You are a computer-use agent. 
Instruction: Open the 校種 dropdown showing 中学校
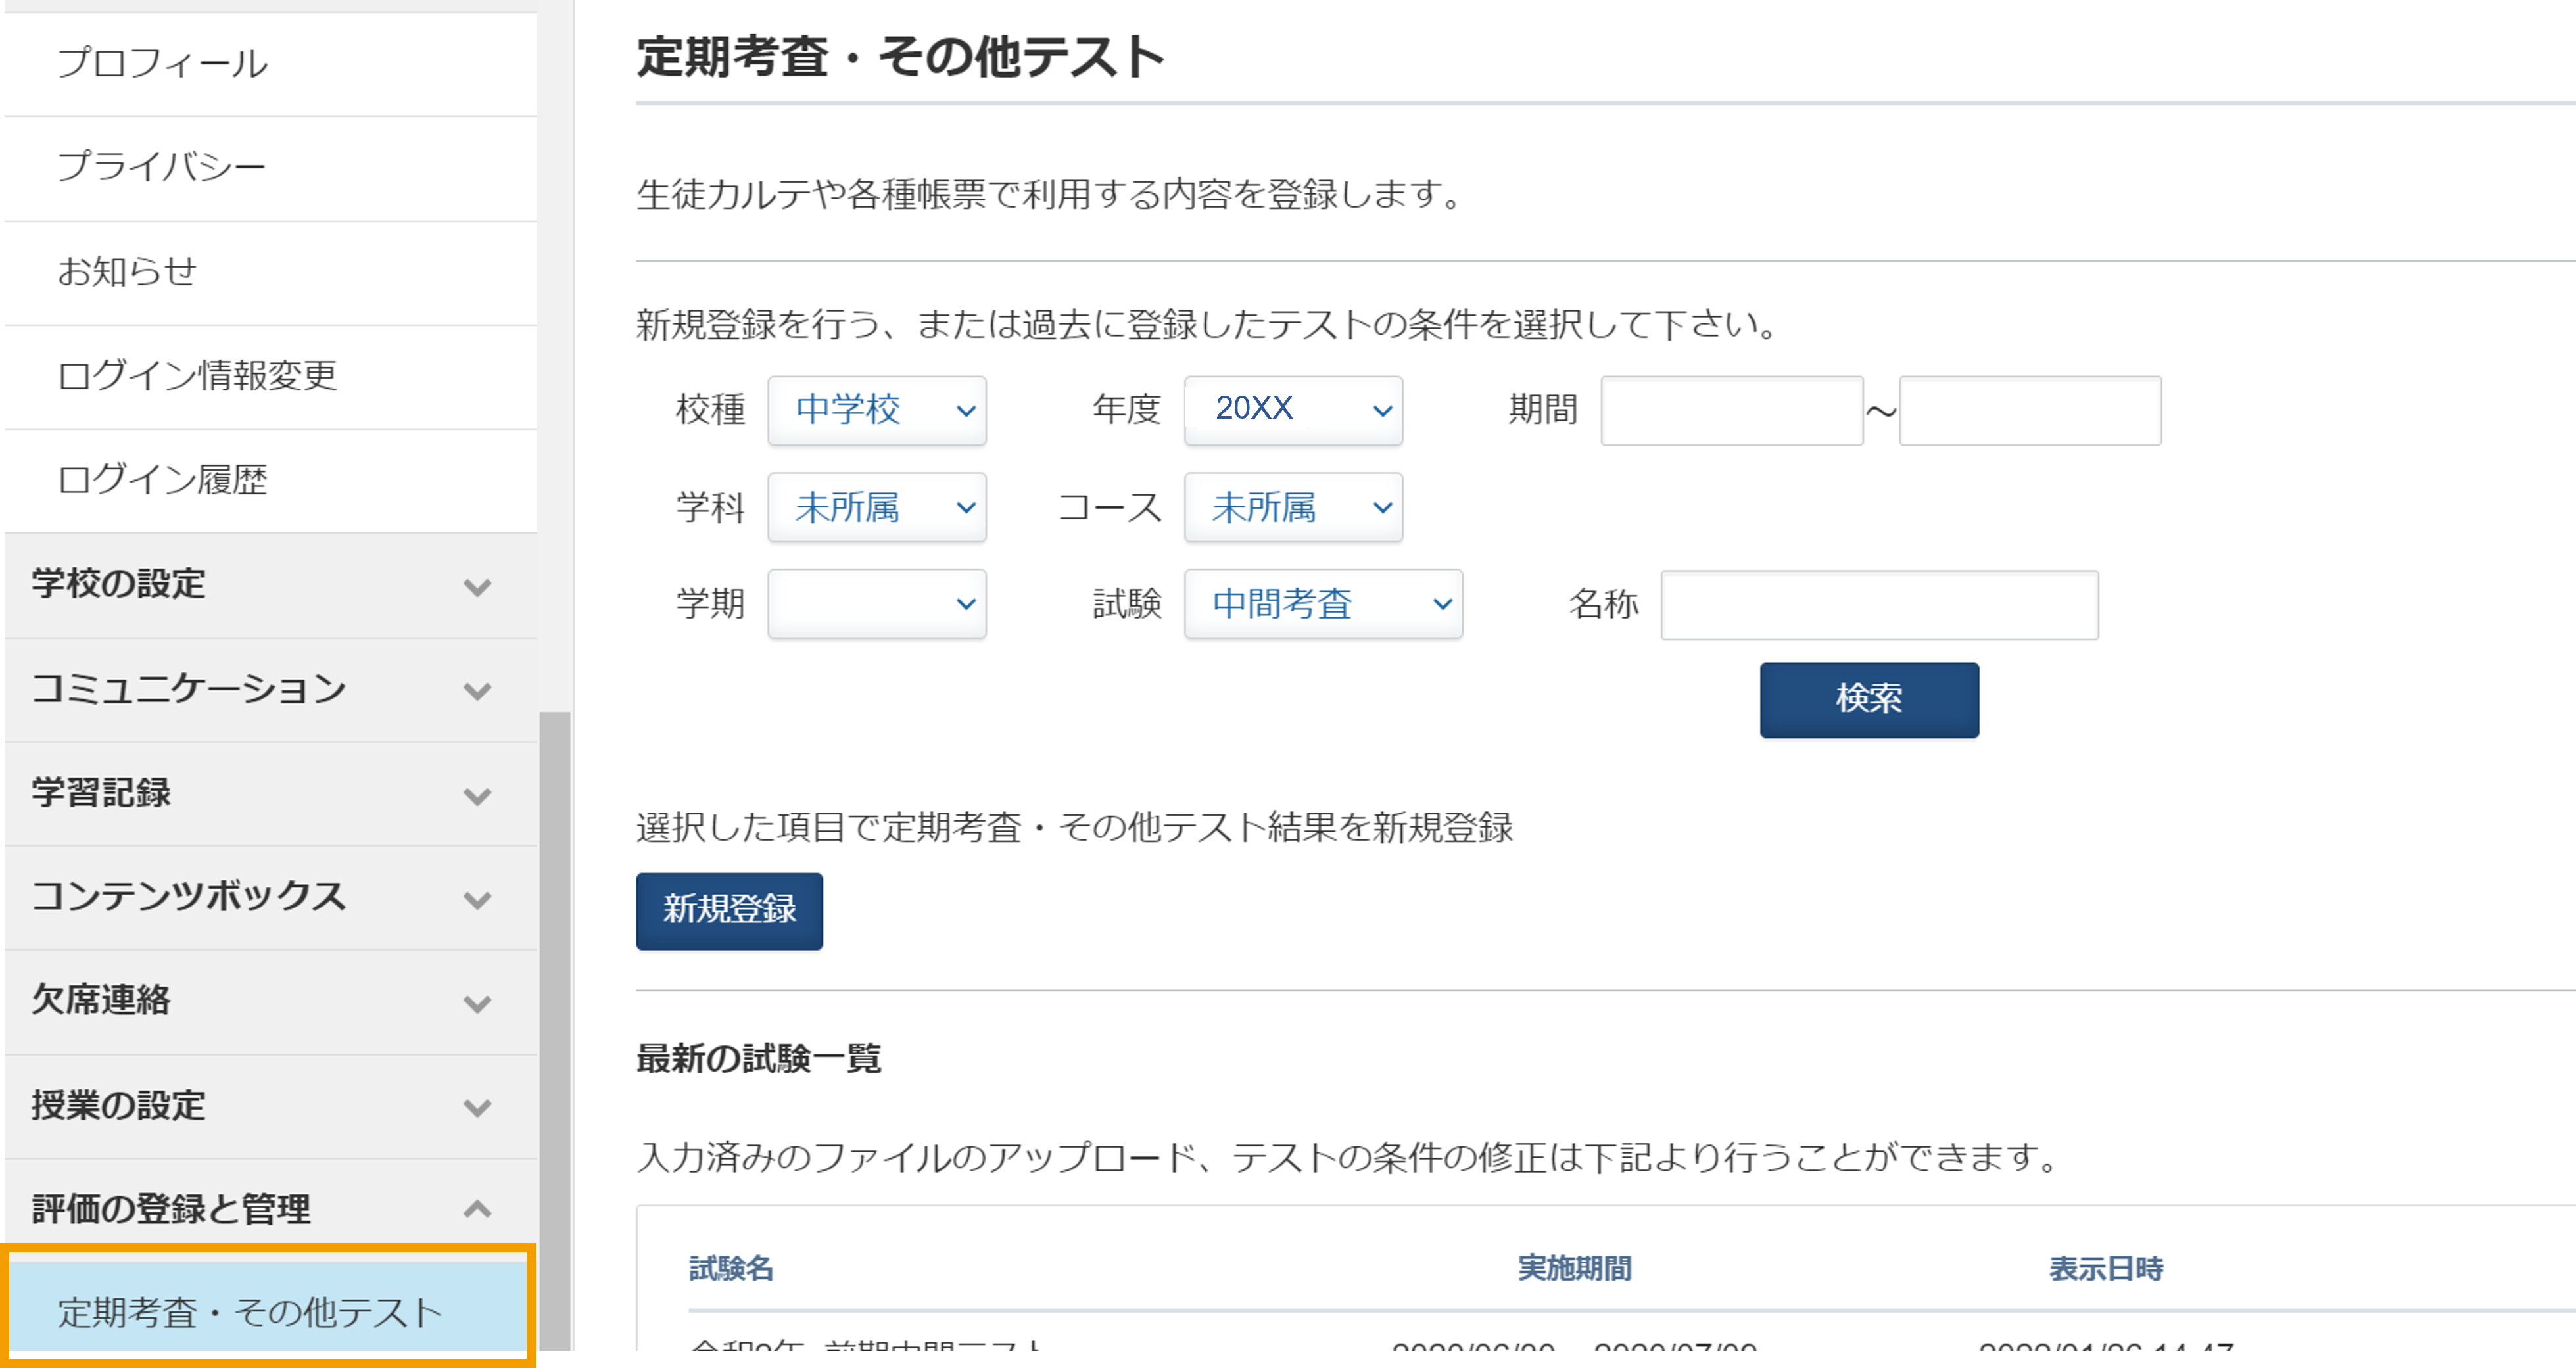pyautogui.click(x=877, y=410)
